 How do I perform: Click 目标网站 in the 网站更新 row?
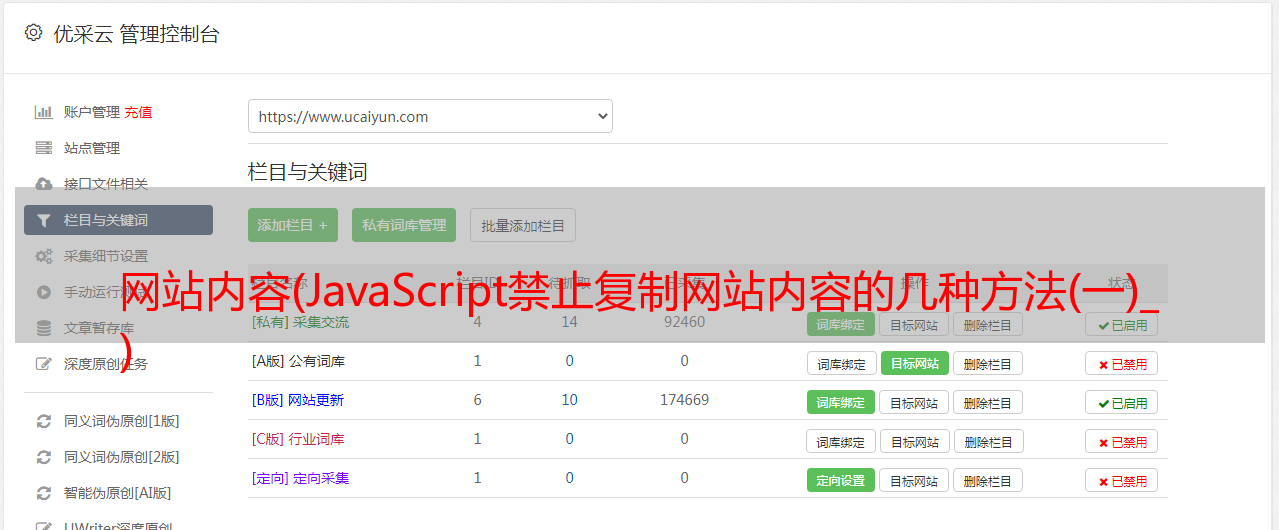click(x=914, y=402)
